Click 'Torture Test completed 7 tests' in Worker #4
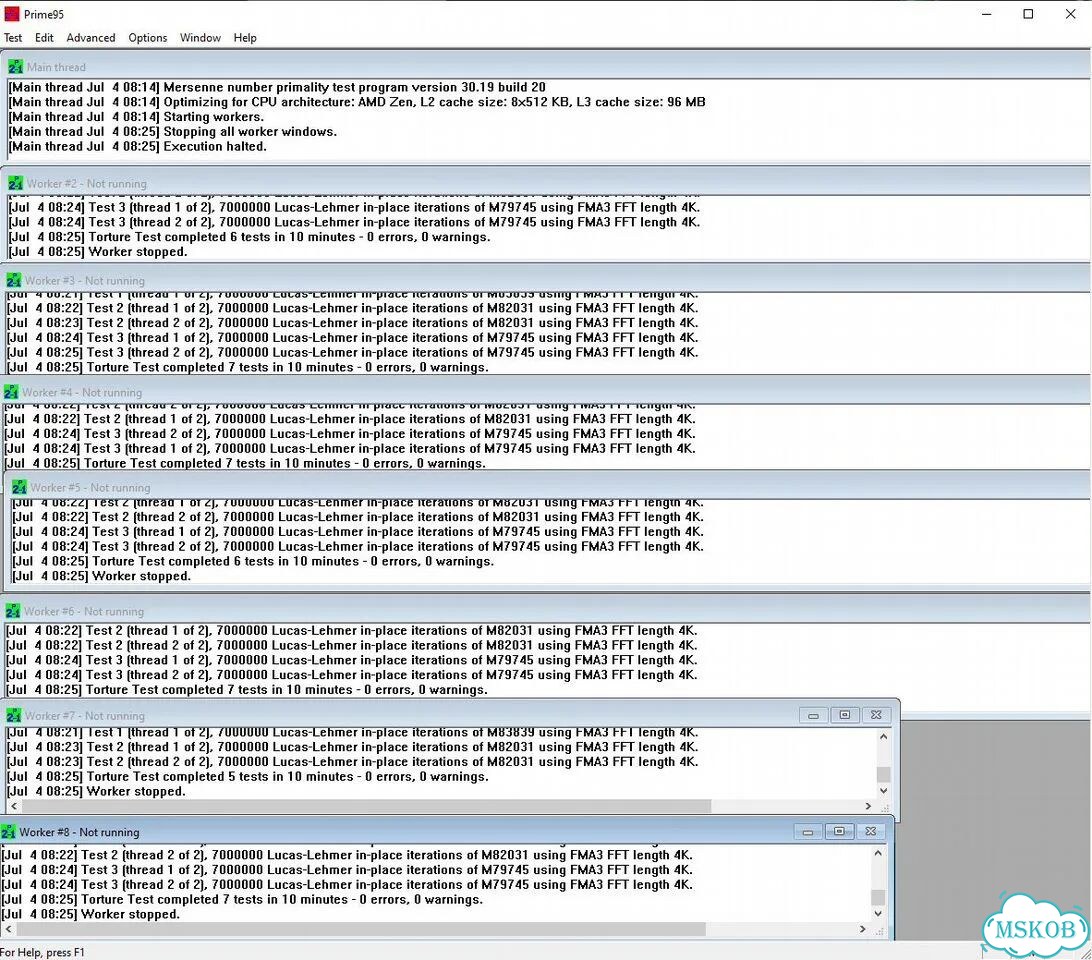Viewport: 1092px width, 960px height. [245, 463]
